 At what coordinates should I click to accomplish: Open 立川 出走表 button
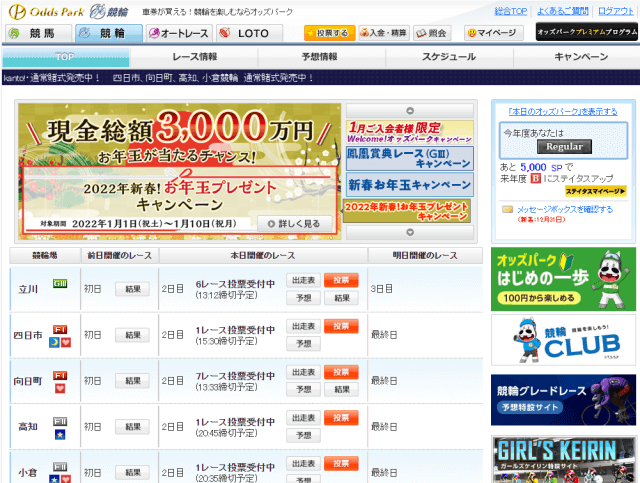pyautogui.click(x=303, y=280)
